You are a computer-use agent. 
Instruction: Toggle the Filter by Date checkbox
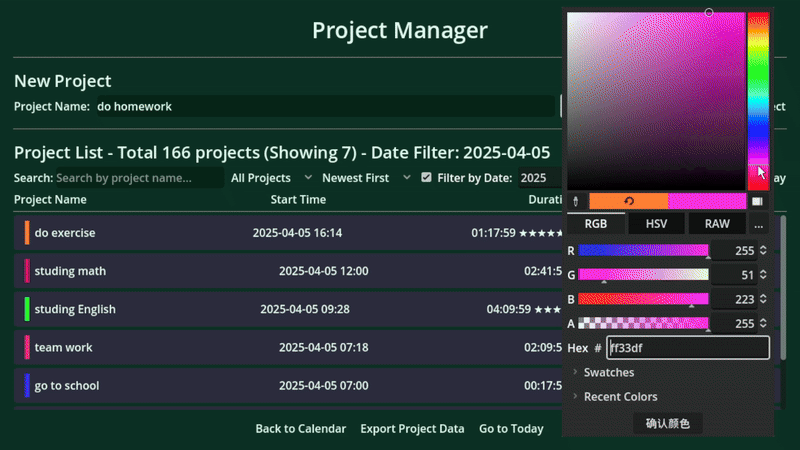click(x=427, y=178)
